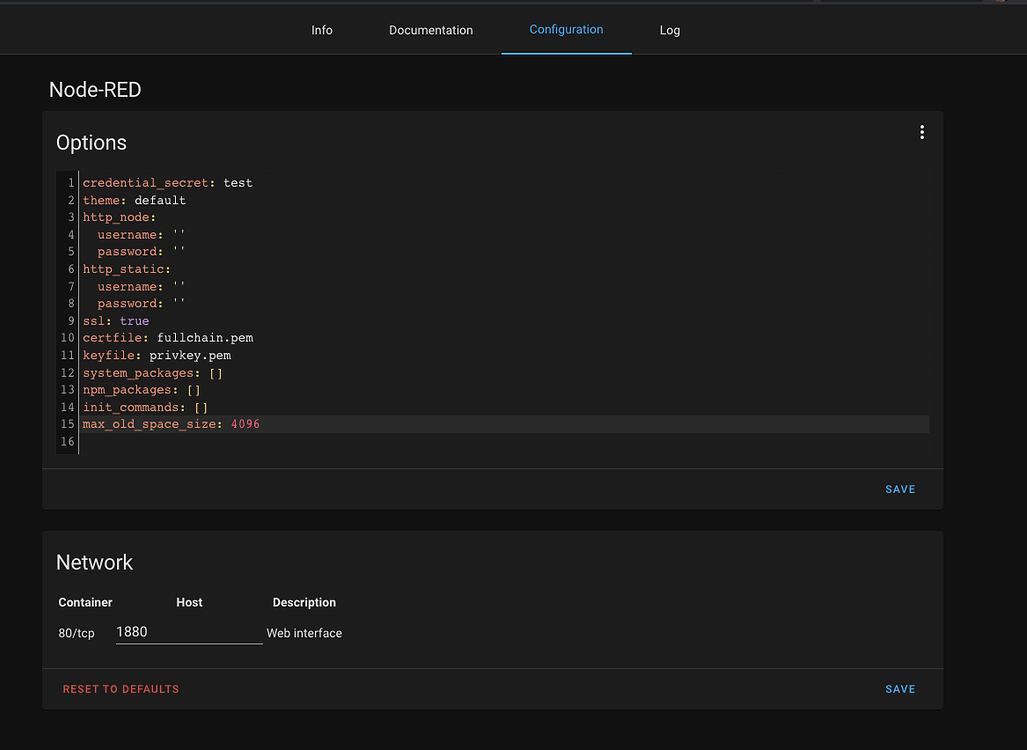Click the http_node username value

tap(179, 234)
